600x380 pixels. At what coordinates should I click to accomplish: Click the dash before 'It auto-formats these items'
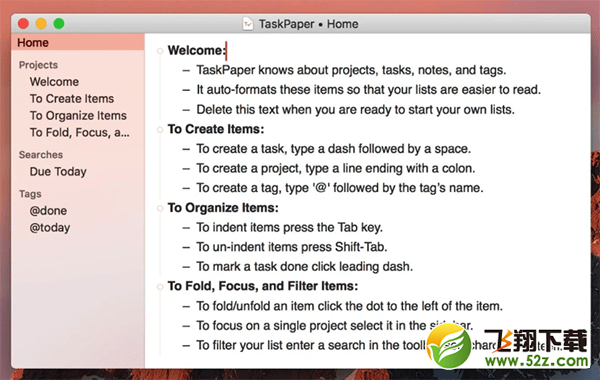(186, 90)
